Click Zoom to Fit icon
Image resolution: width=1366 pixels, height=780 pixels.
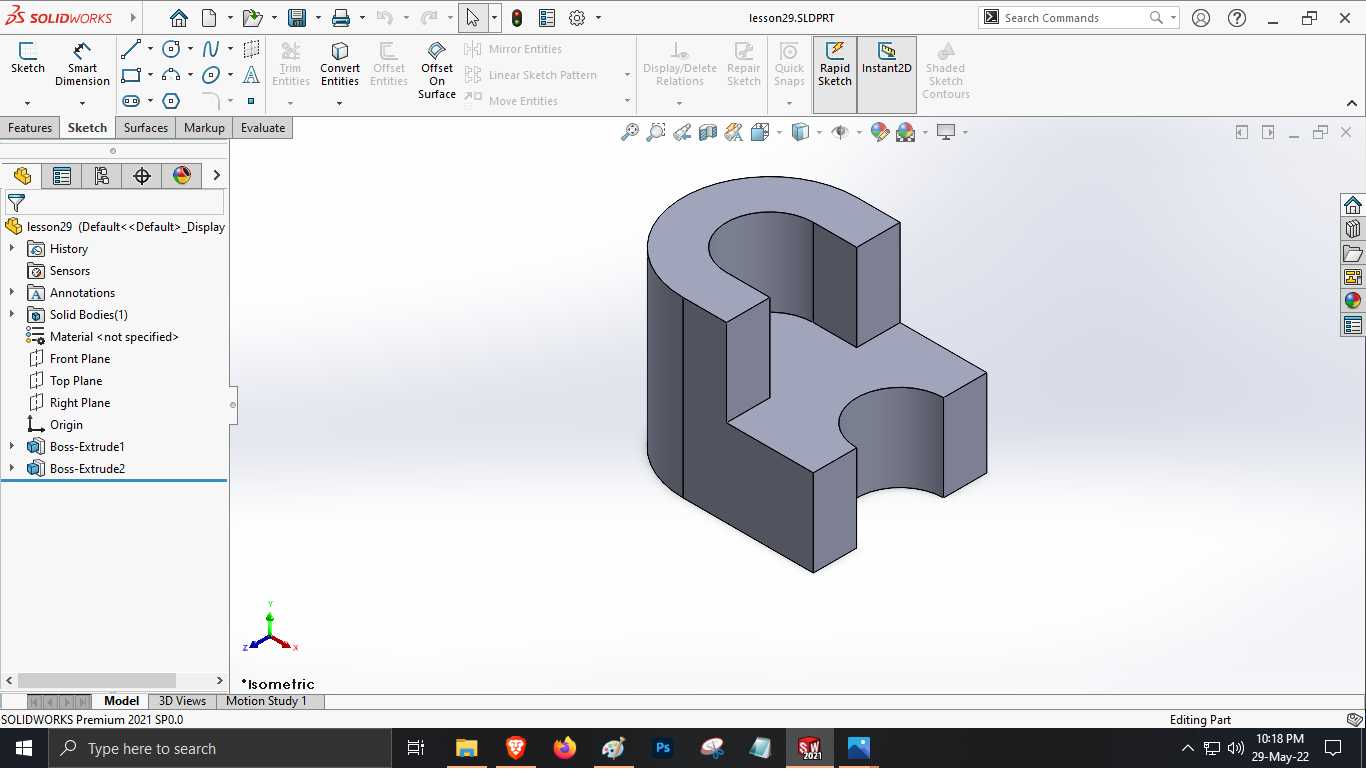click(x=630, y=132)
